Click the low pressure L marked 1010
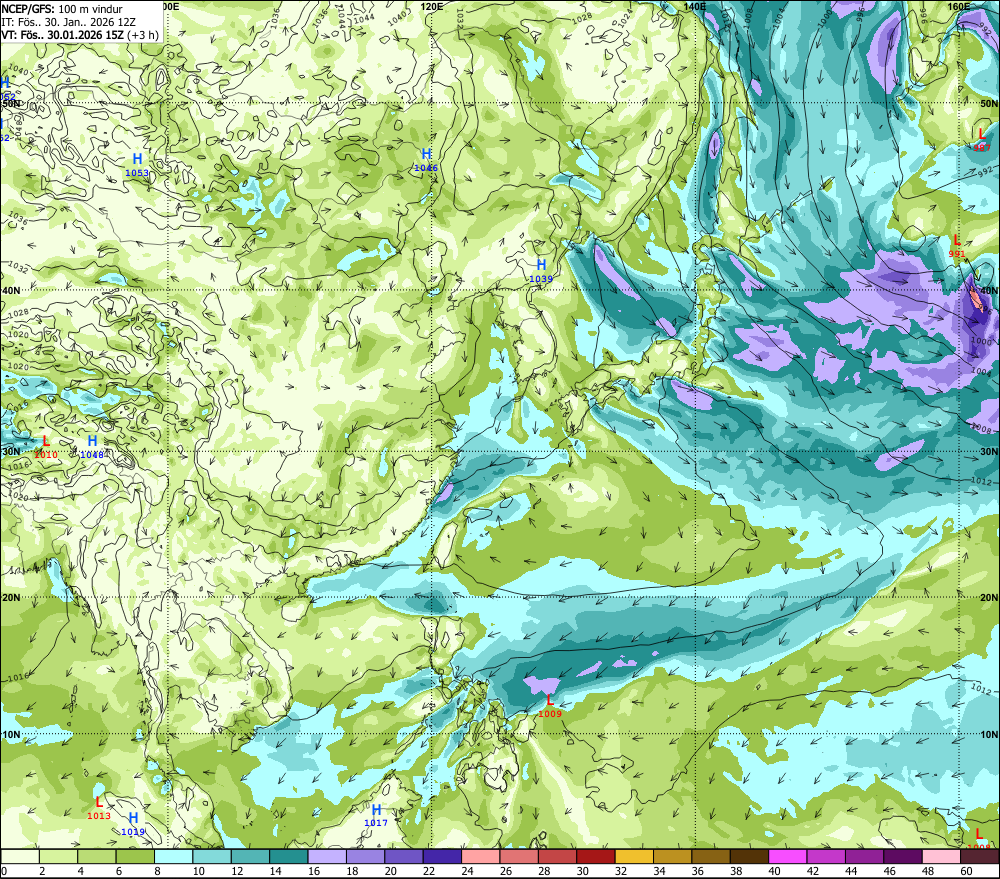1000x879 pixels. (x=46, y=441)
